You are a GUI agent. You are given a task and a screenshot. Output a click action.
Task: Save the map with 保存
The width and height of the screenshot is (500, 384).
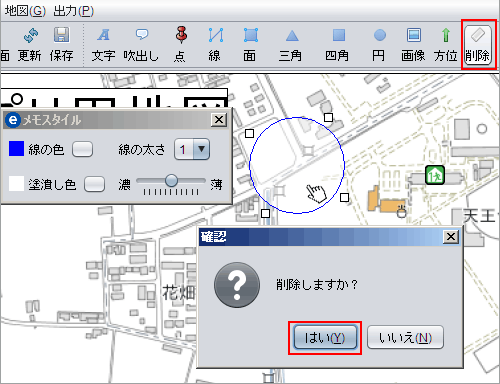coord(62,45)
